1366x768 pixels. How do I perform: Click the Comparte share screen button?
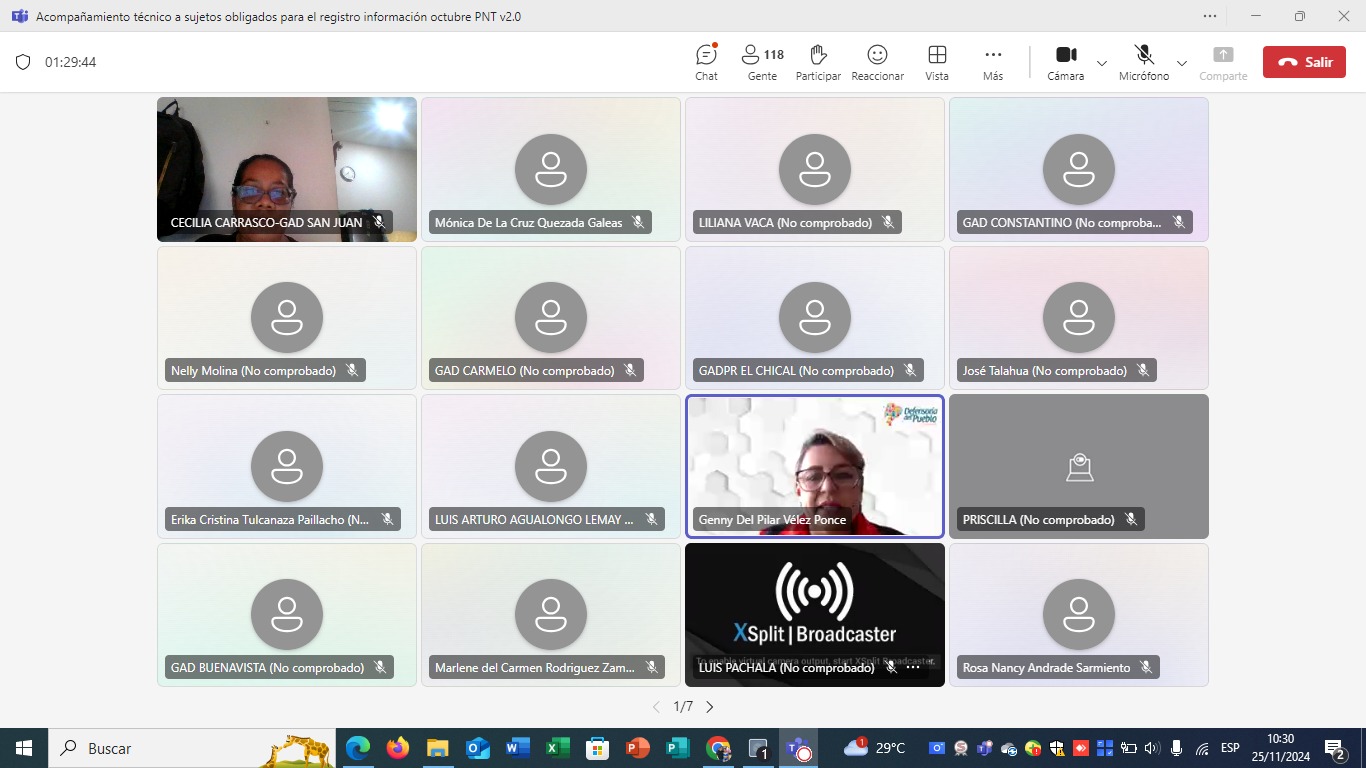point(1223,62)
